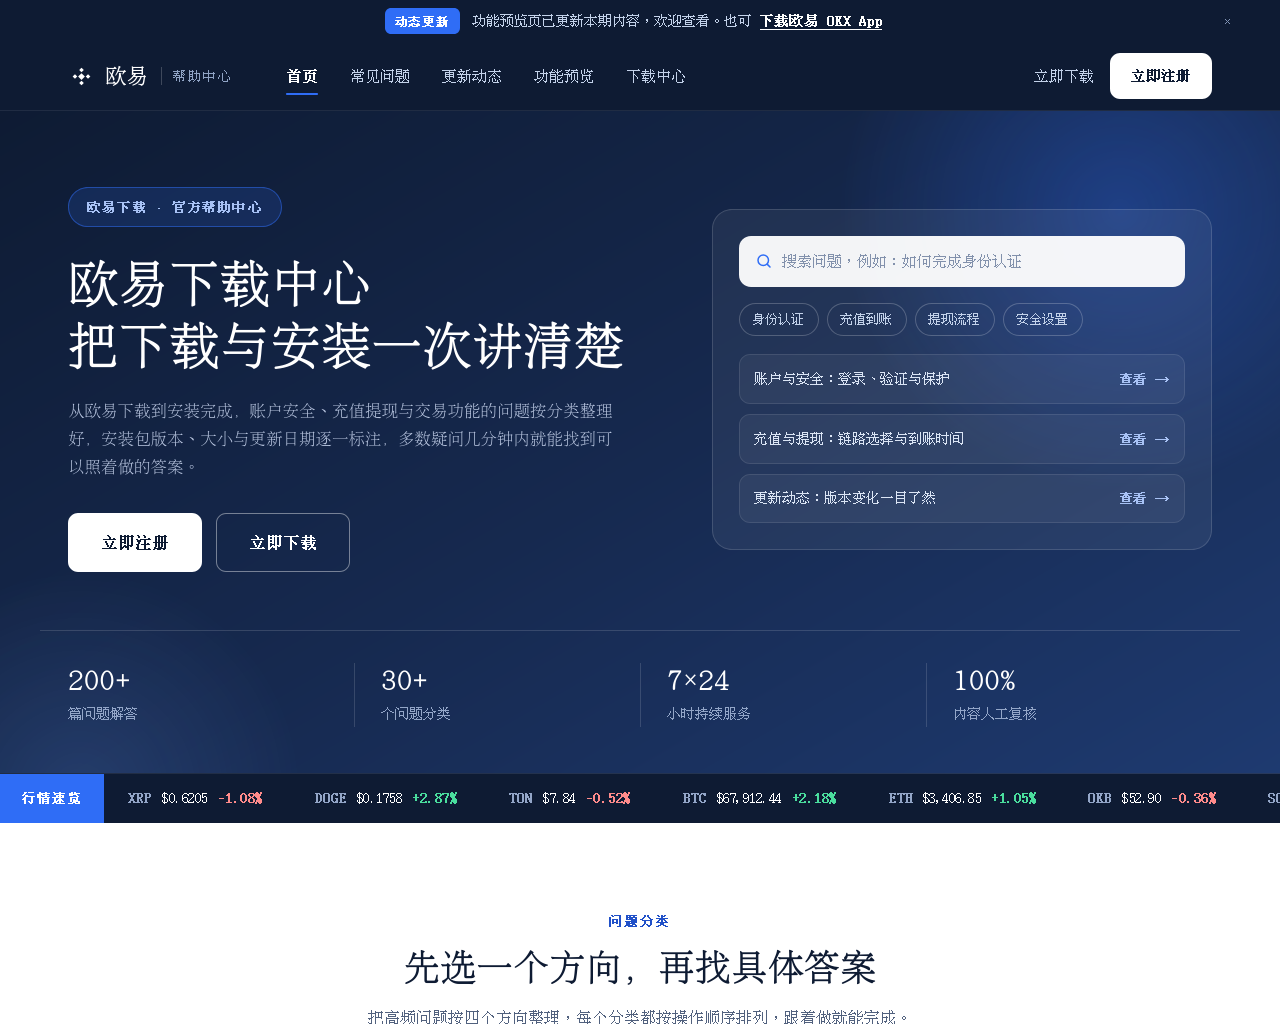Open 更新动态 in the top navigation
Image resolution: width=1280 pixels, height=1024 pixels.
coord(472,76)
